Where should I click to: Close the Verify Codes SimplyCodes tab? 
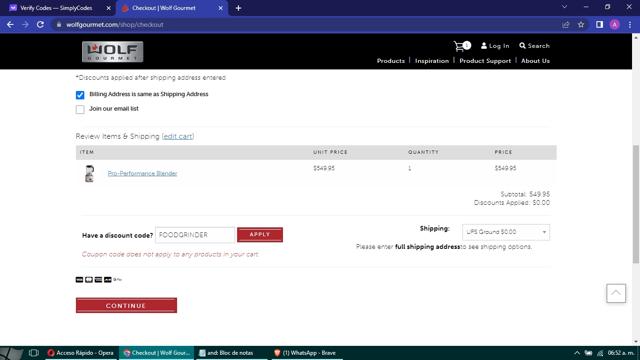click(x=109, y=8)
